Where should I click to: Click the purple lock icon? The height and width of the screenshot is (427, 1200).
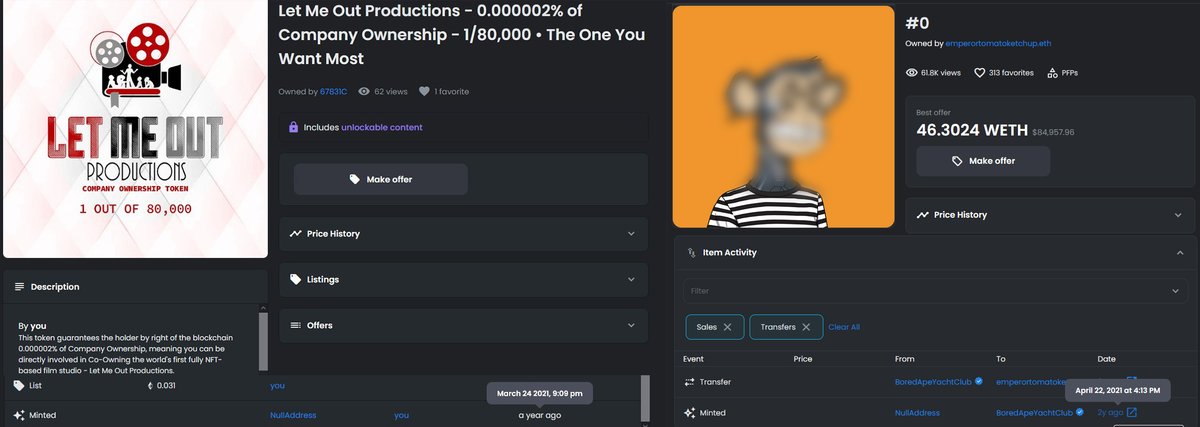293,127
